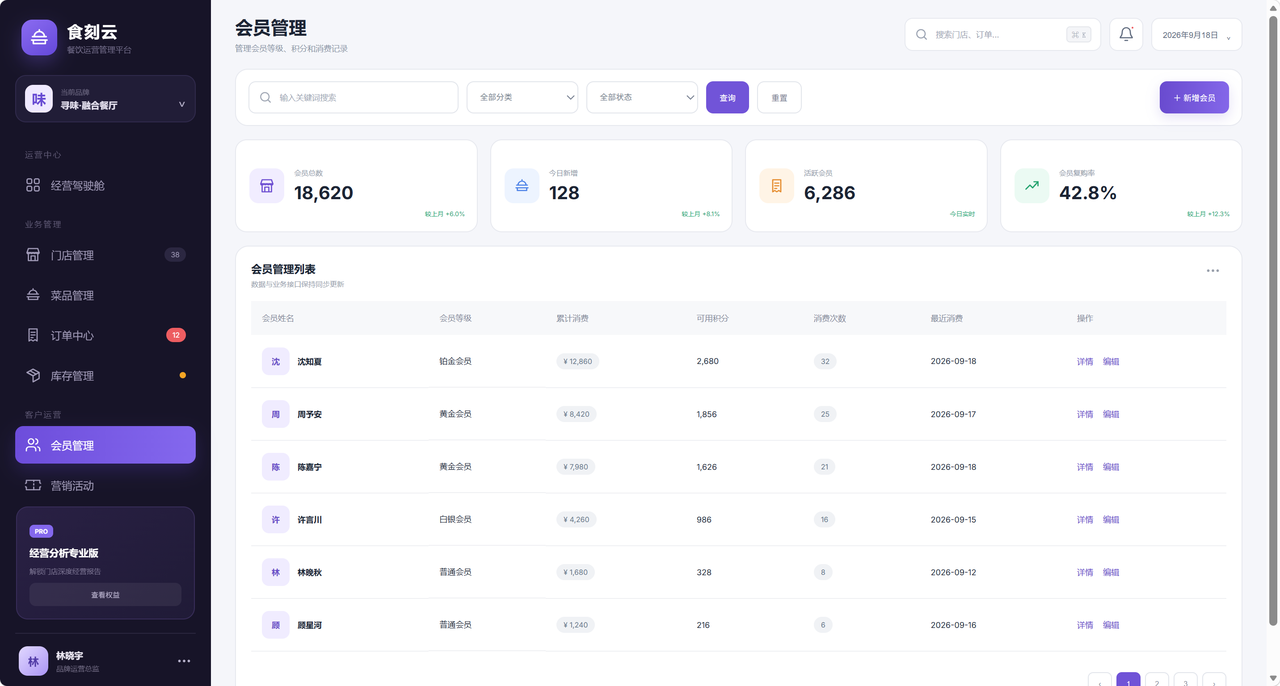Open the 全部分类 dropdown
Screen dimensions: 1280x686
(x=523, y=97)
